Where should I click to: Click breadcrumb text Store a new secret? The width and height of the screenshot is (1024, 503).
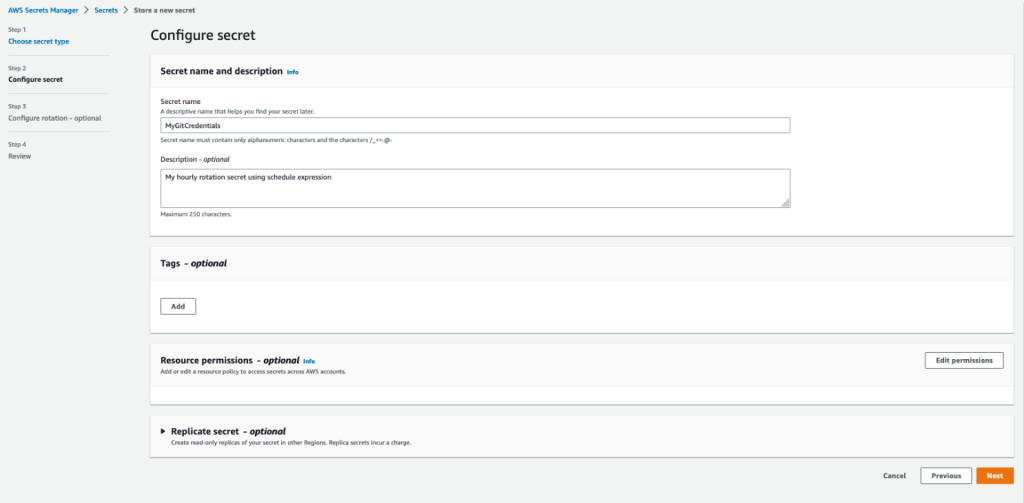(164, 10)
